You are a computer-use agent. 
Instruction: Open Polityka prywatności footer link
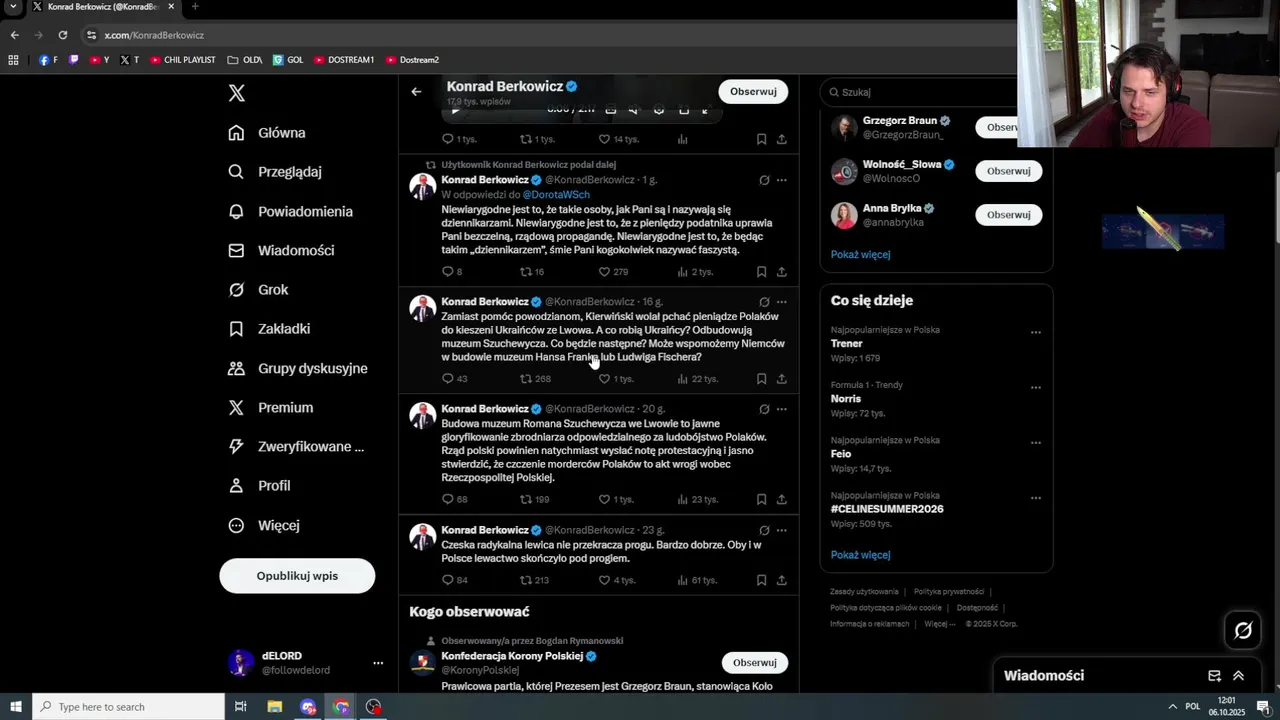[x=948, y=592]
